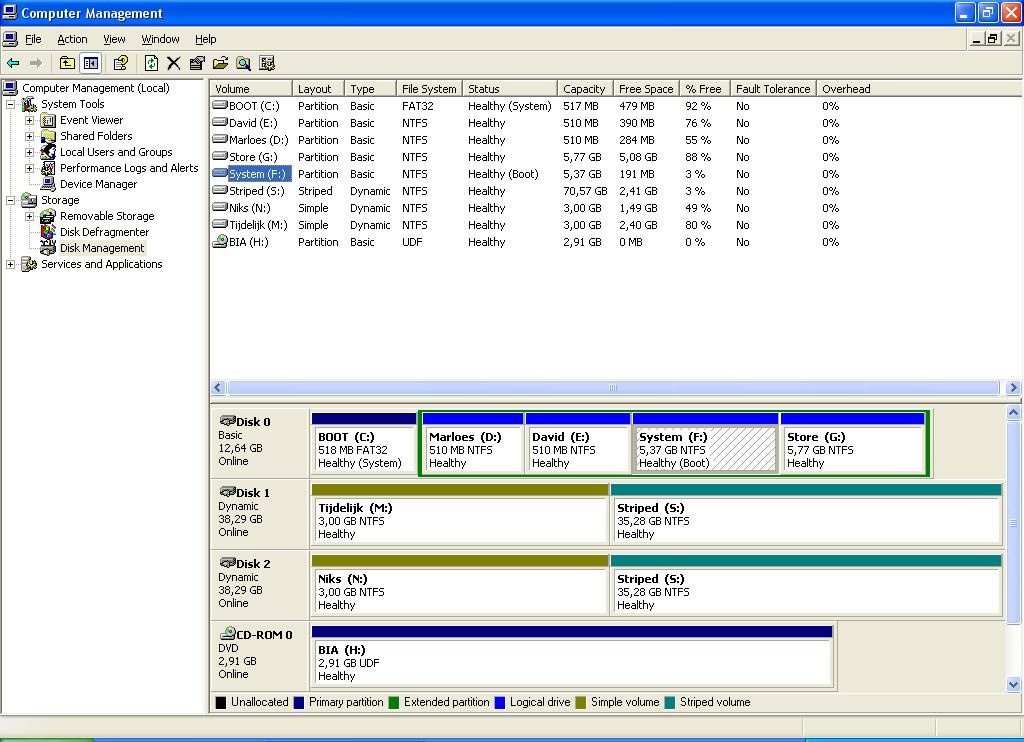Sort by the File System column header
This screenshot has width=1024, height=742.
(x=429, y=89)
